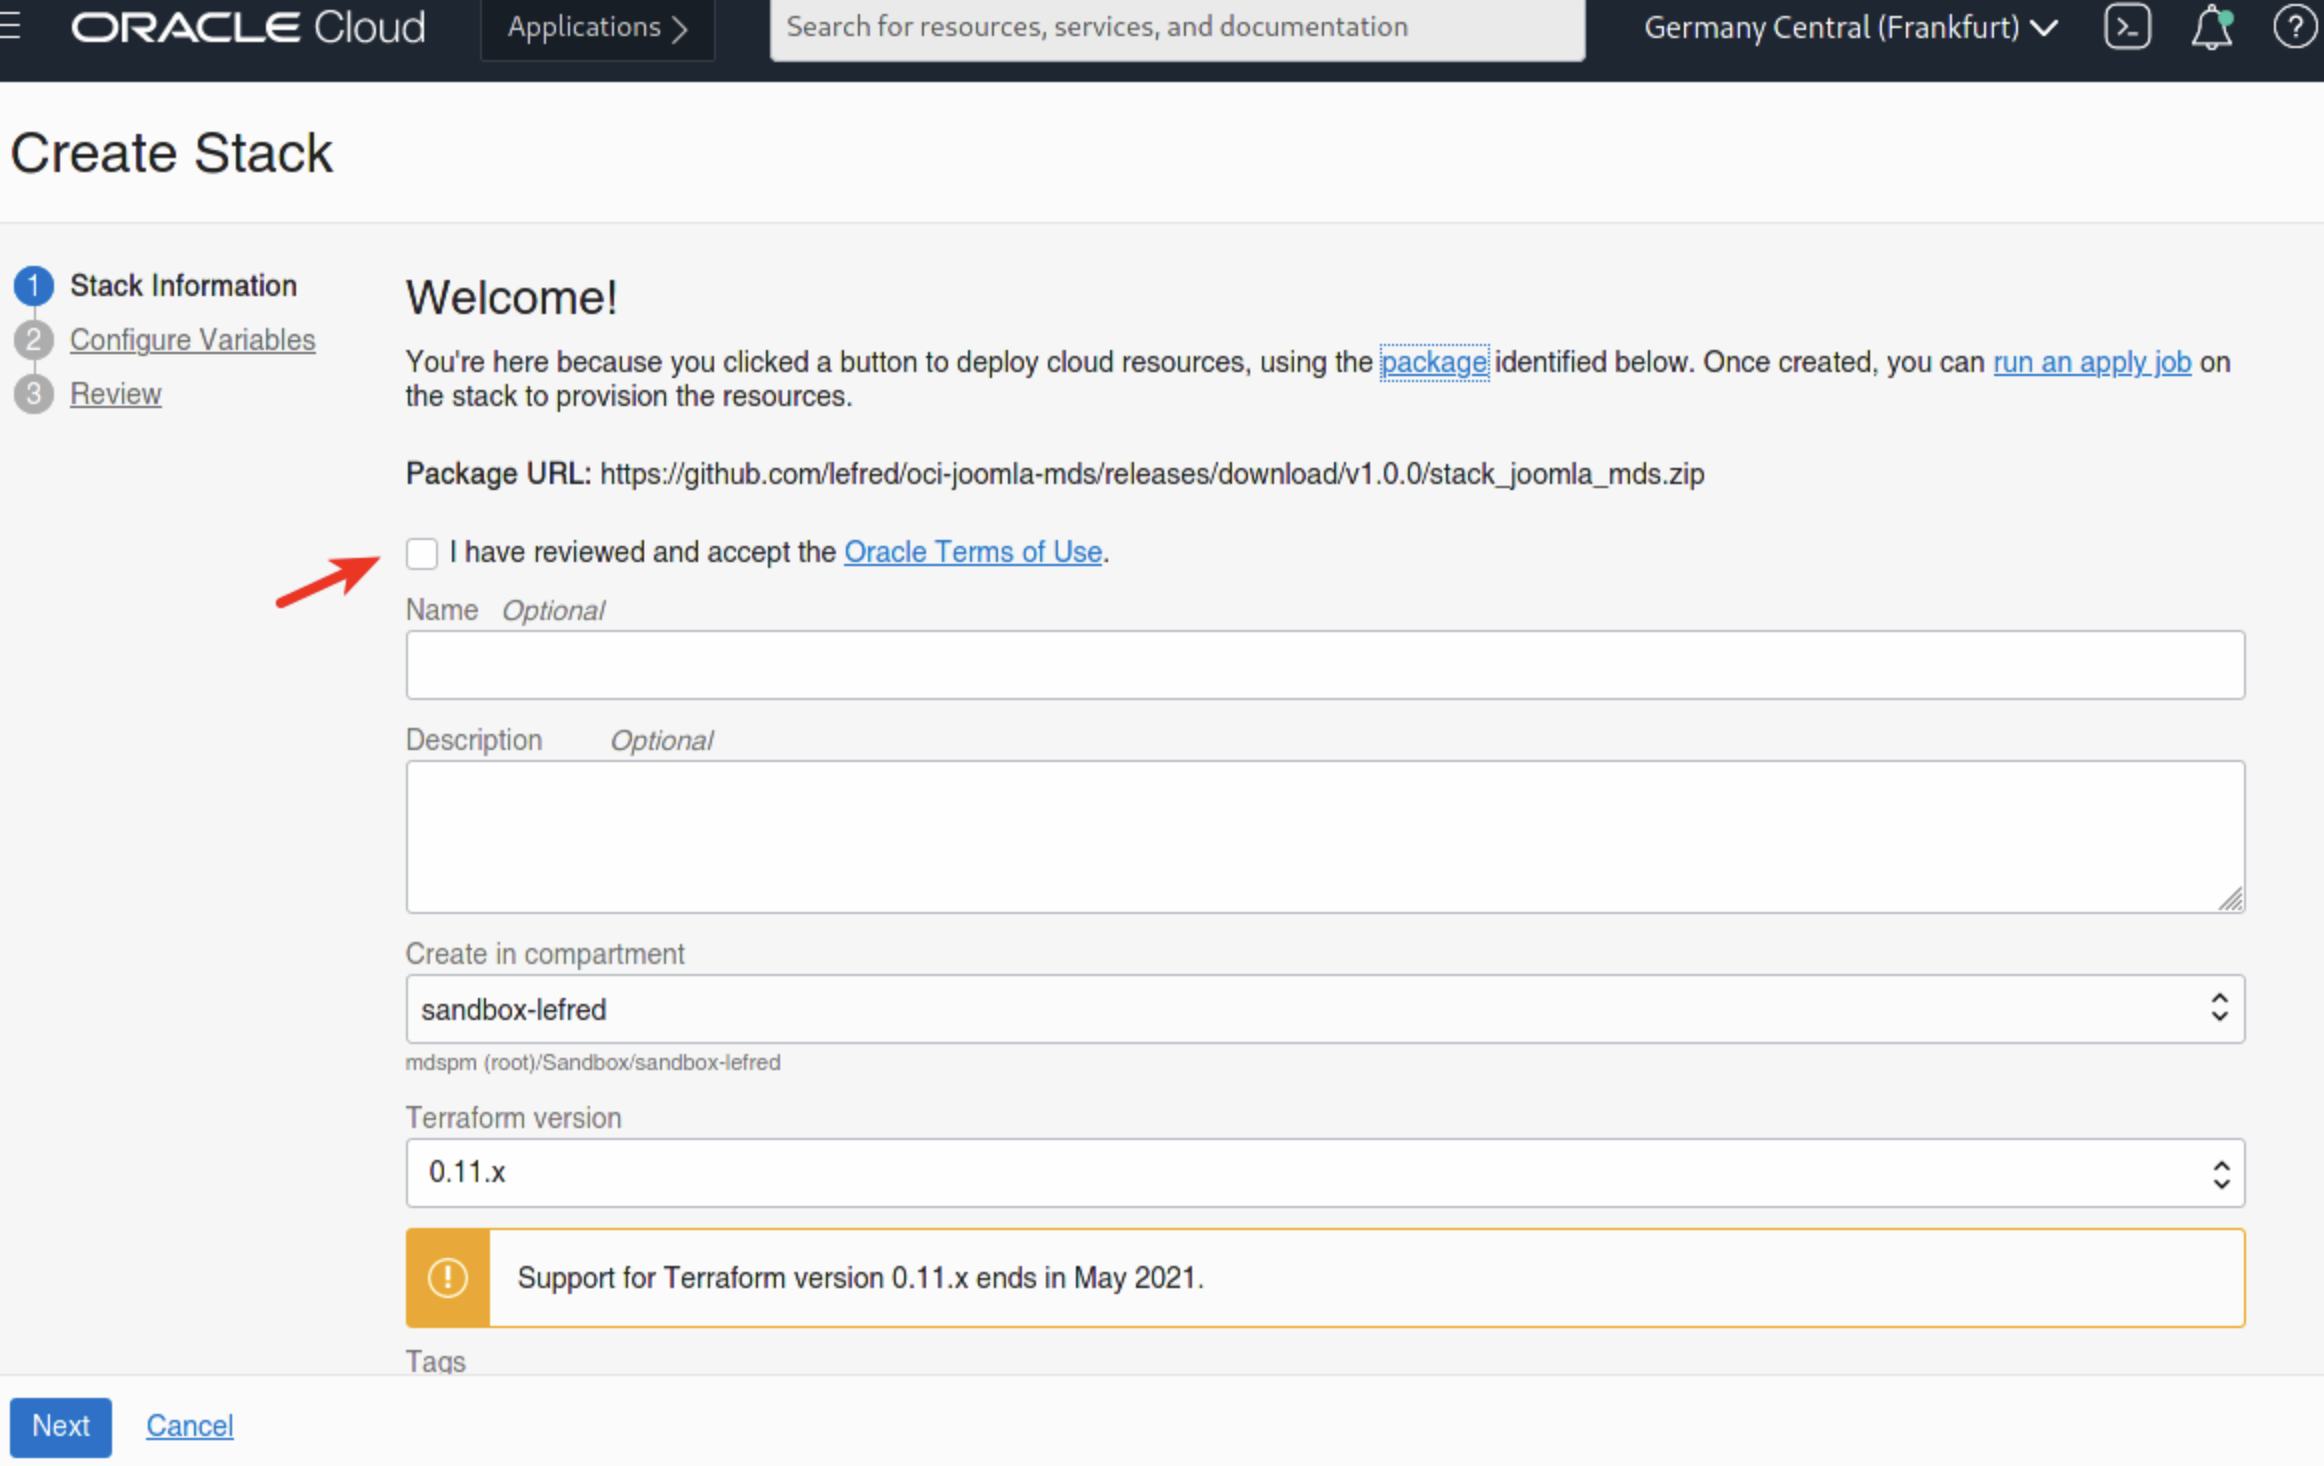The height and width of the screenshot is (1466, 2324).
Task: Open the hamburger navigation menu
Action: 10,26
